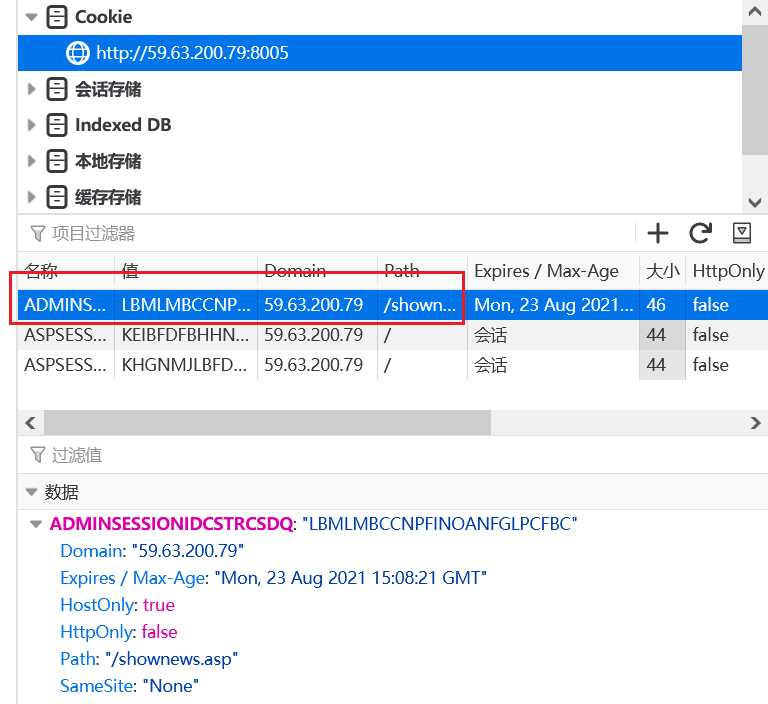Sort by the 值 column header
768x704 pixels.
pyautogui.click(x=186, y=270)
